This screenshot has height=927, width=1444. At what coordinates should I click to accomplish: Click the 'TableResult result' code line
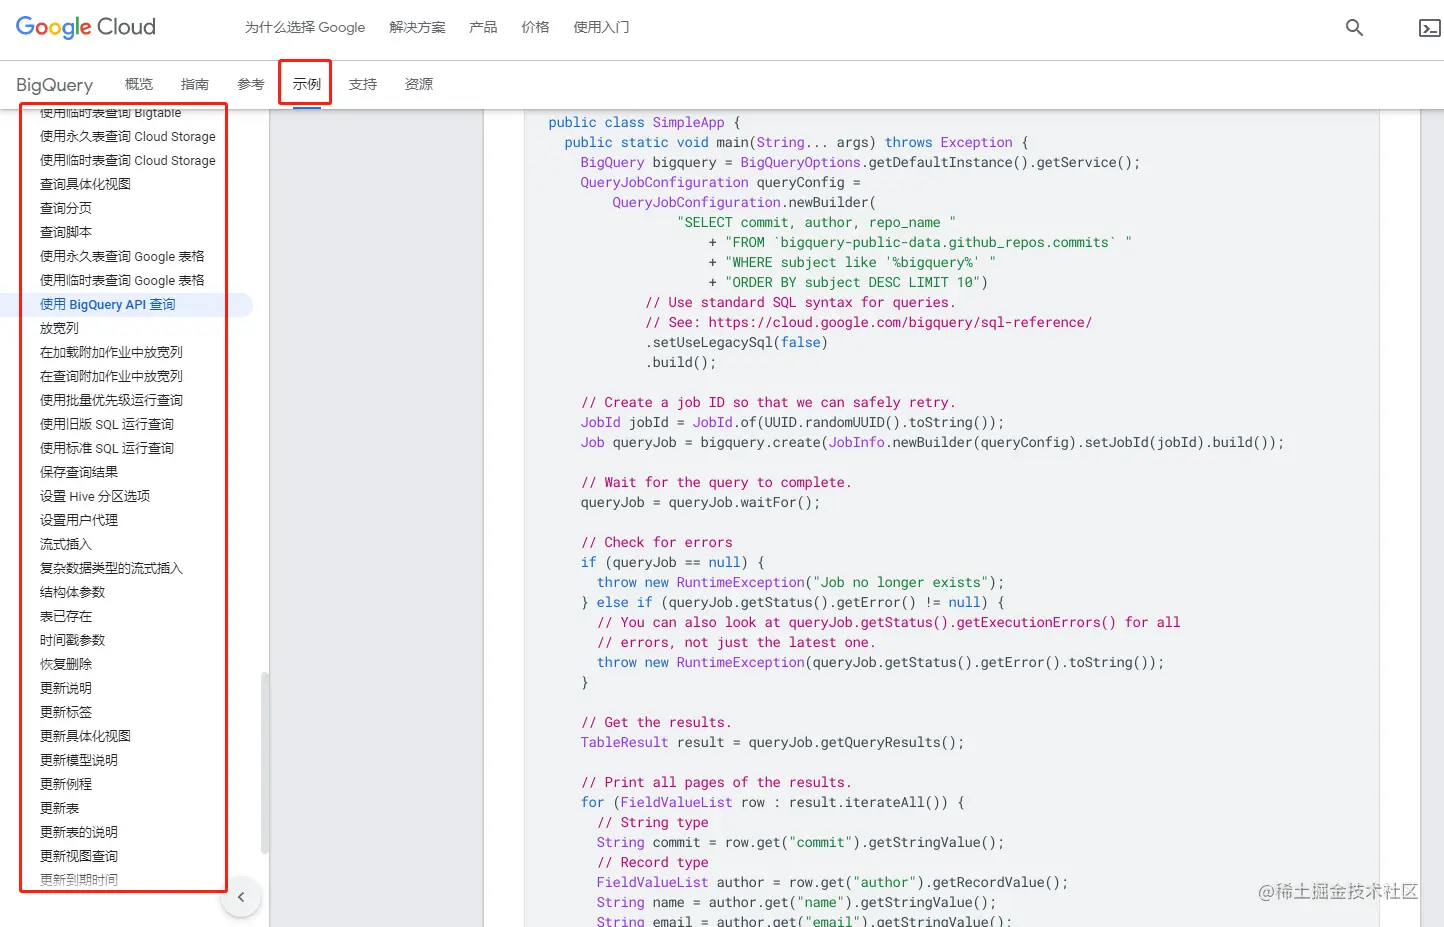click(x=772, y=742)
